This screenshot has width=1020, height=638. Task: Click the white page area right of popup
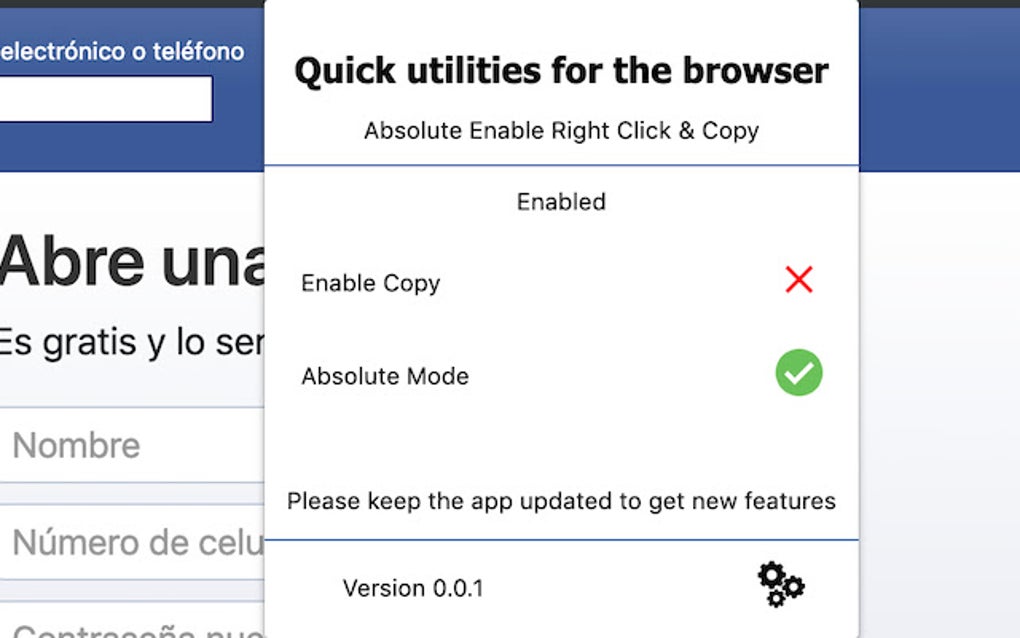tap(938, 400)
